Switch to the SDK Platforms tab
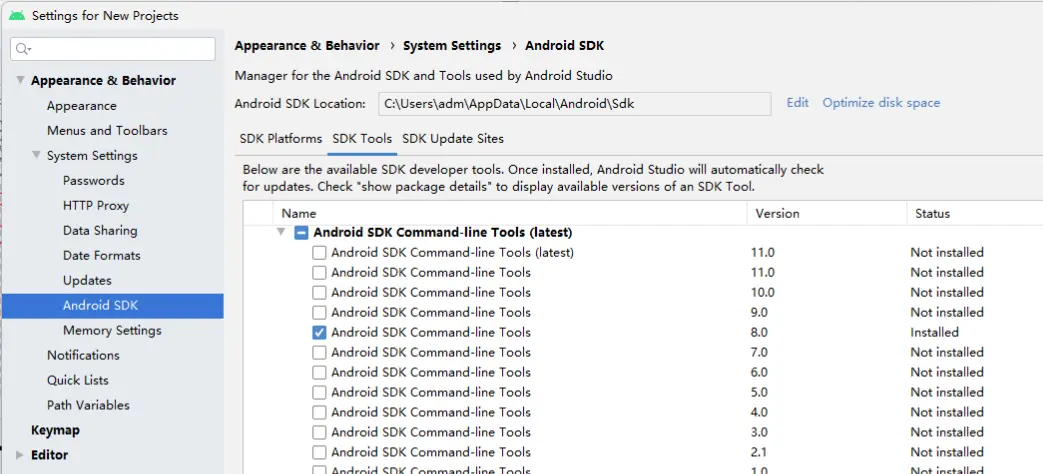 pos(281,139)
